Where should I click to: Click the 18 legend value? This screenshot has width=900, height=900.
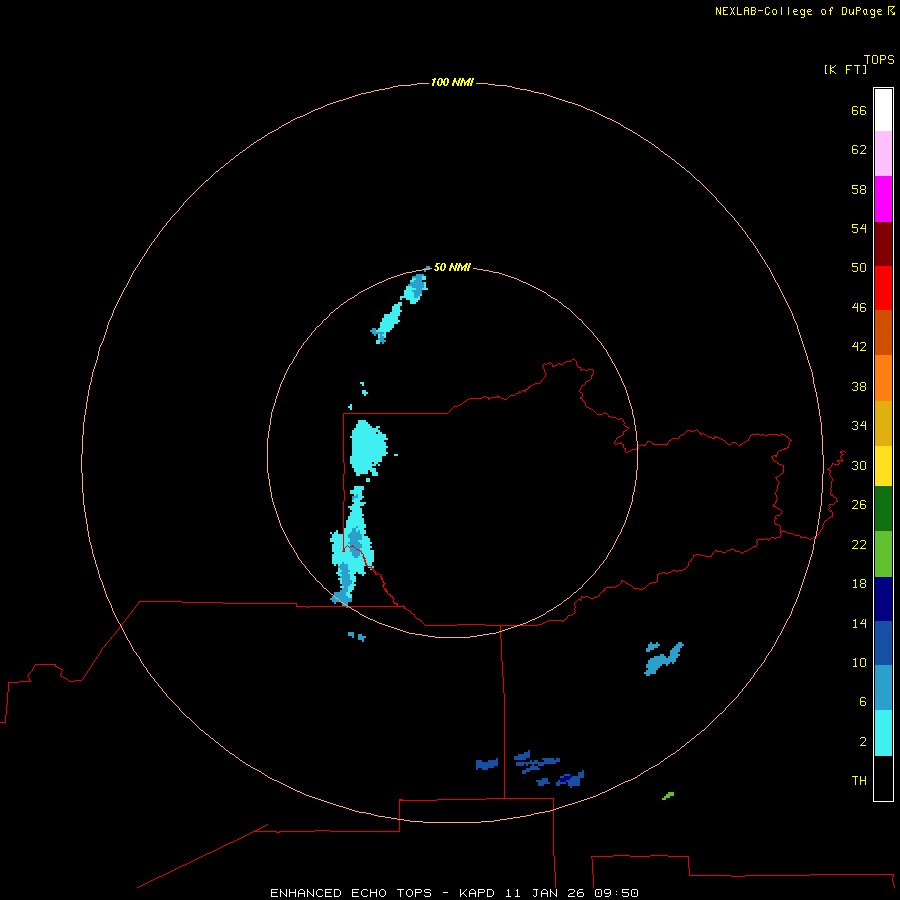pyautogui.click(x=859, y=584)
